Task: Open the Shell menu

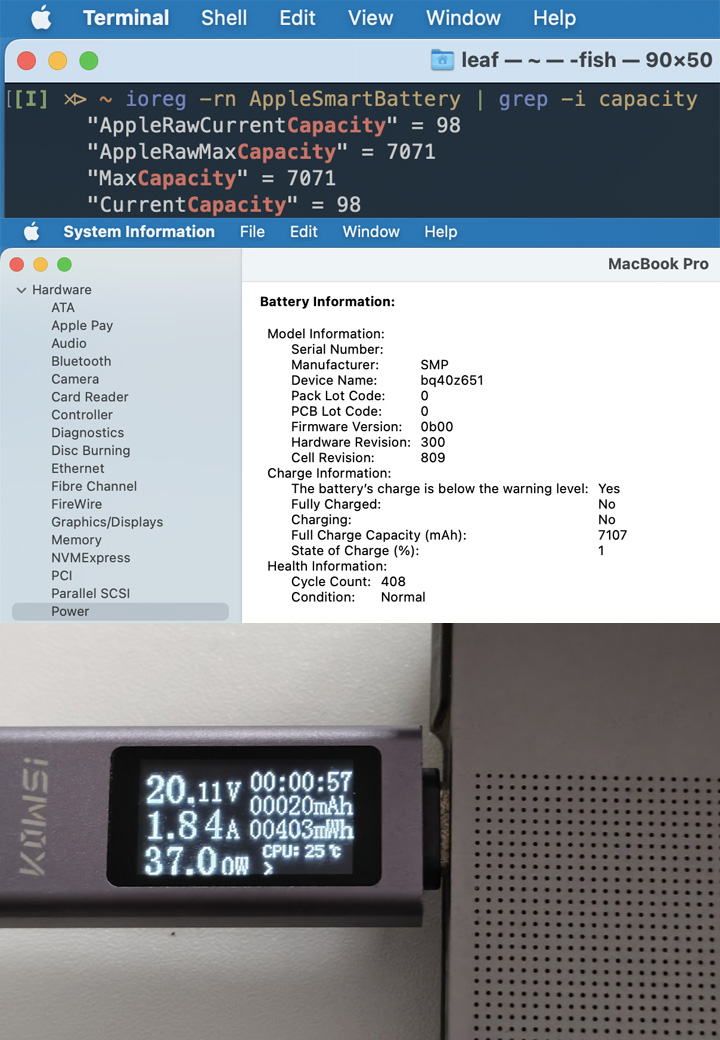Action: pyautogui.click(x=224, y=18)
